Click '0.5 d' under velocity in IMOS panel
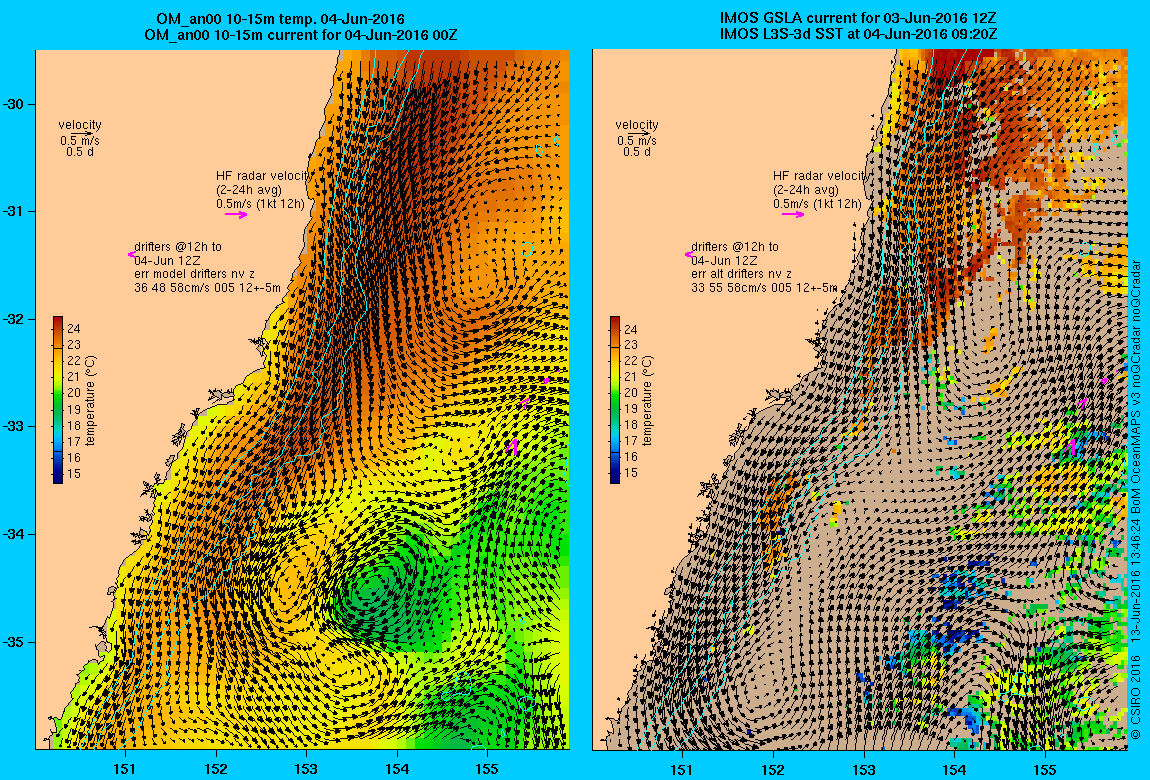Viewport: 1150px width, 780px height. pos(637,152)
